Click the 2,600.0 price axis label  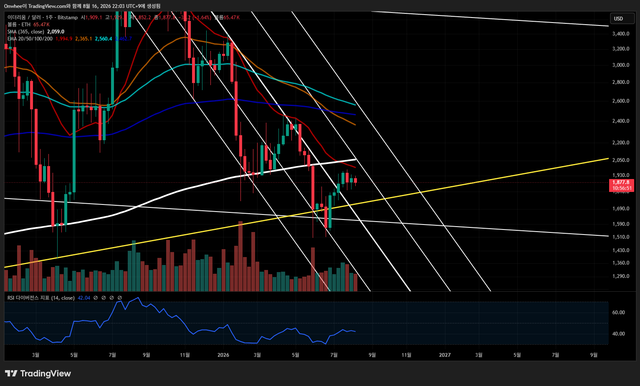[x=620, y=101]
